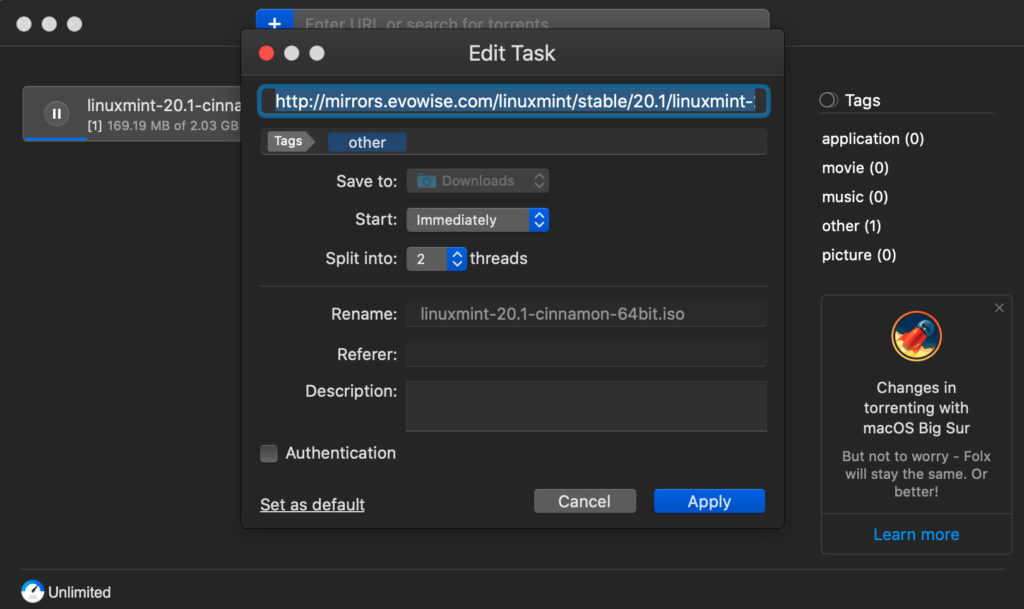Increase threads using the Split into stepper
This screenshot has width=1024, height=609.
click(457, 254)
